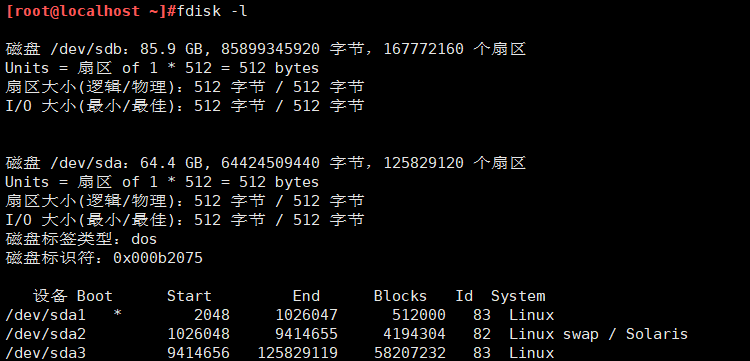Click the 'fdisk -l' command text
This screenshot has height=361, width=750.
212,11
